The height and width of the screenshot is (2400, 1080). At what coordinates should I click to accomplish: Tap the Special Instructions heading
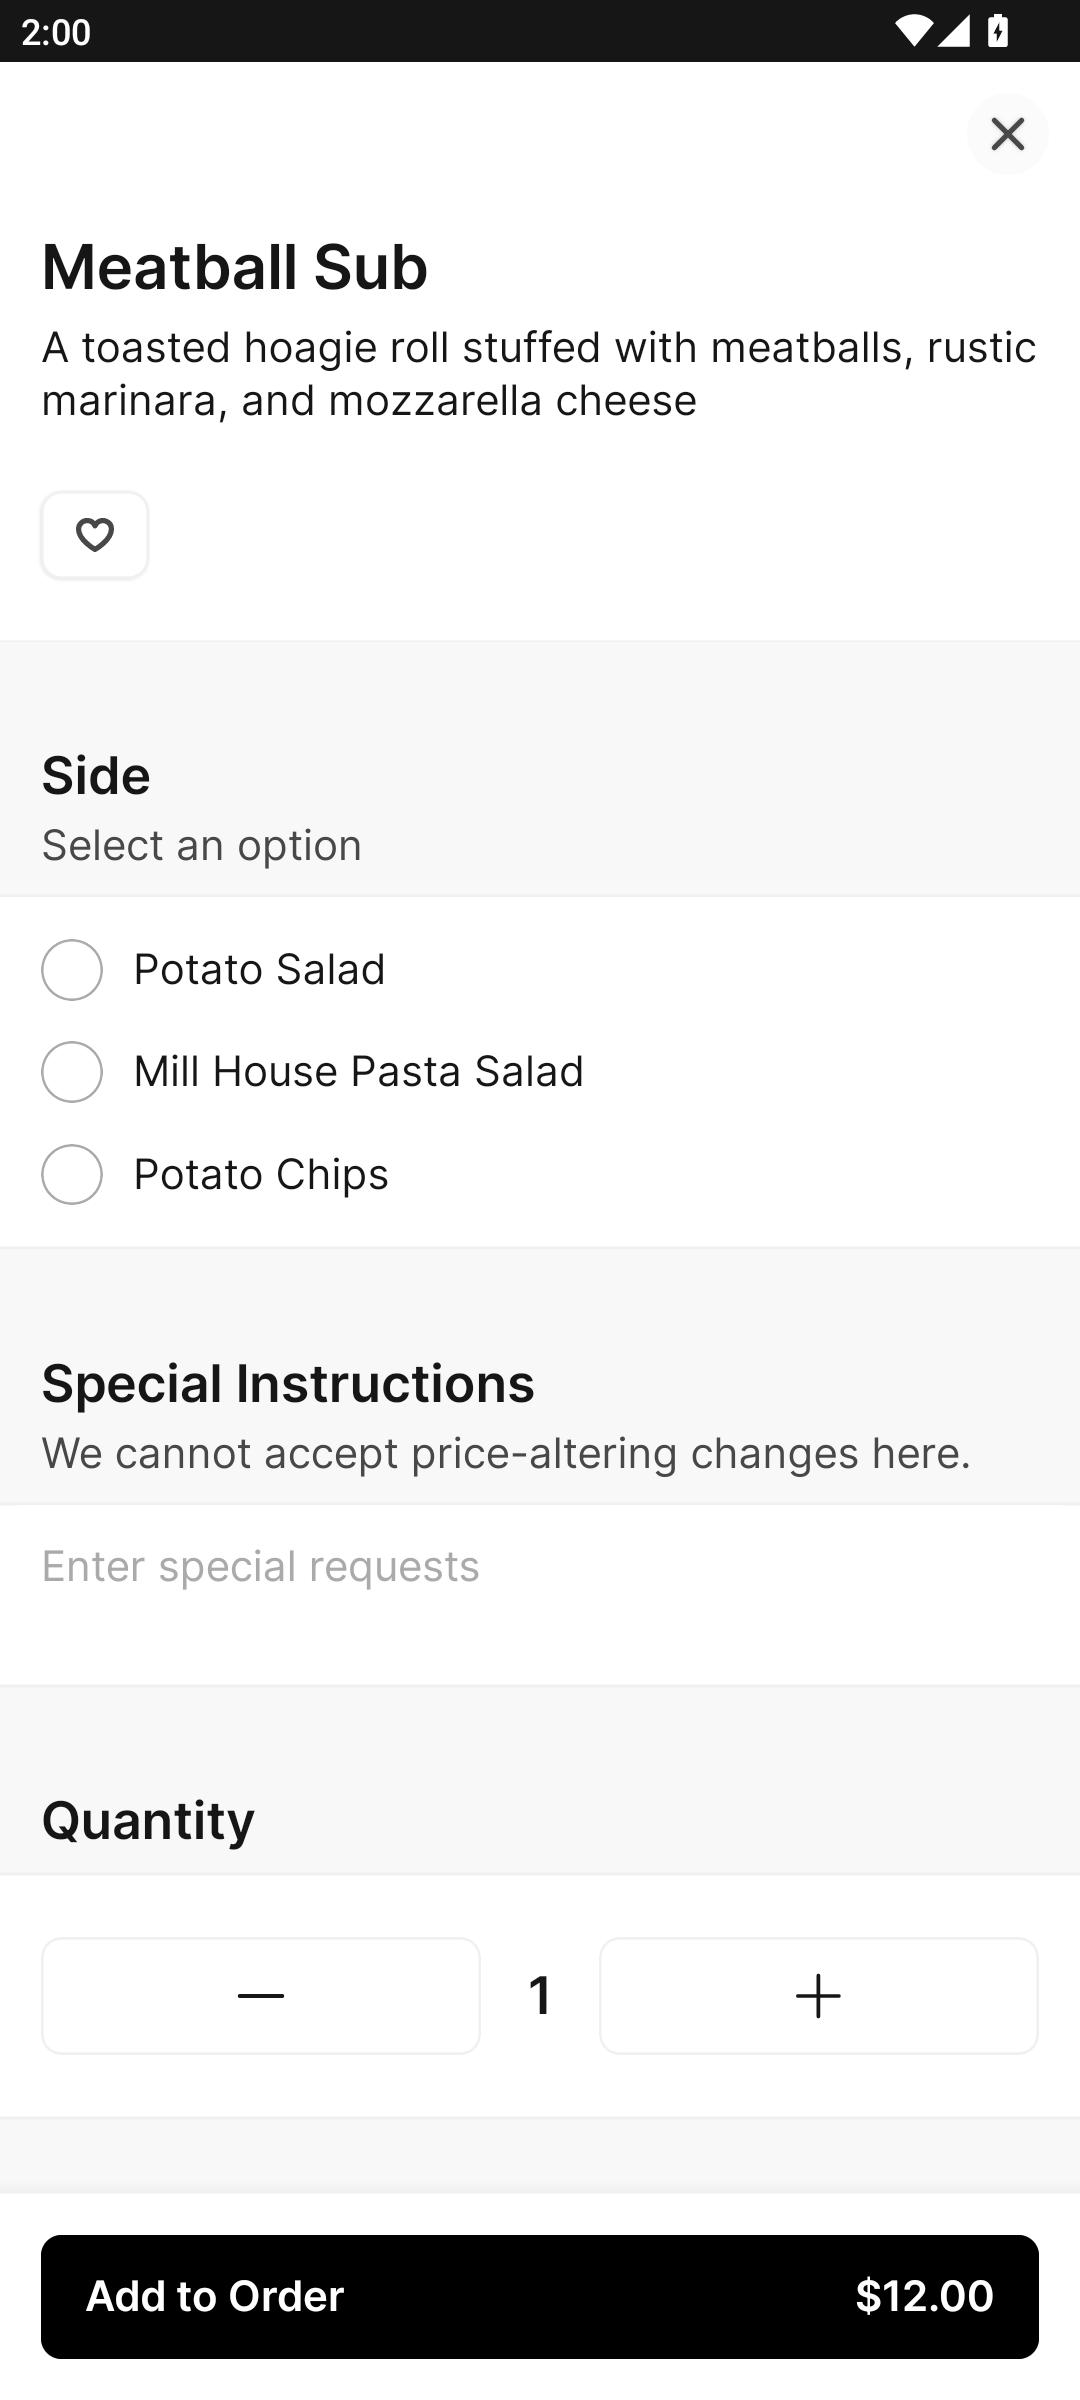[x=288, y=1384]
